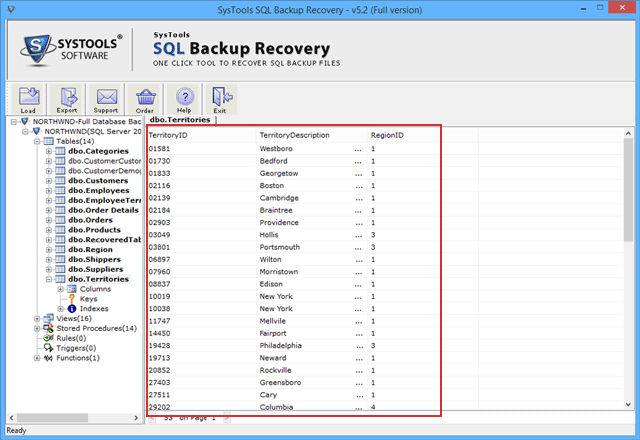Select the dbo.Categories table icon
The height and width of the screenshot is (440, 640).
[60, 151]
